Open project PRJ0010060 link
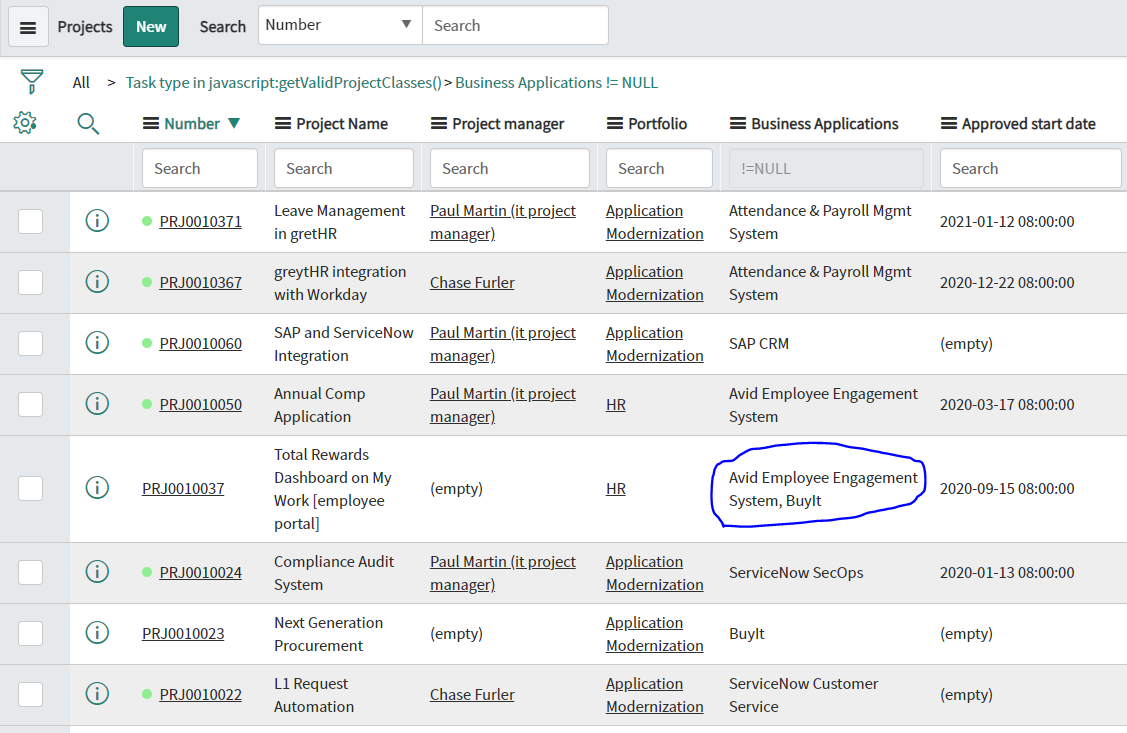 click(x=201, y=344)
